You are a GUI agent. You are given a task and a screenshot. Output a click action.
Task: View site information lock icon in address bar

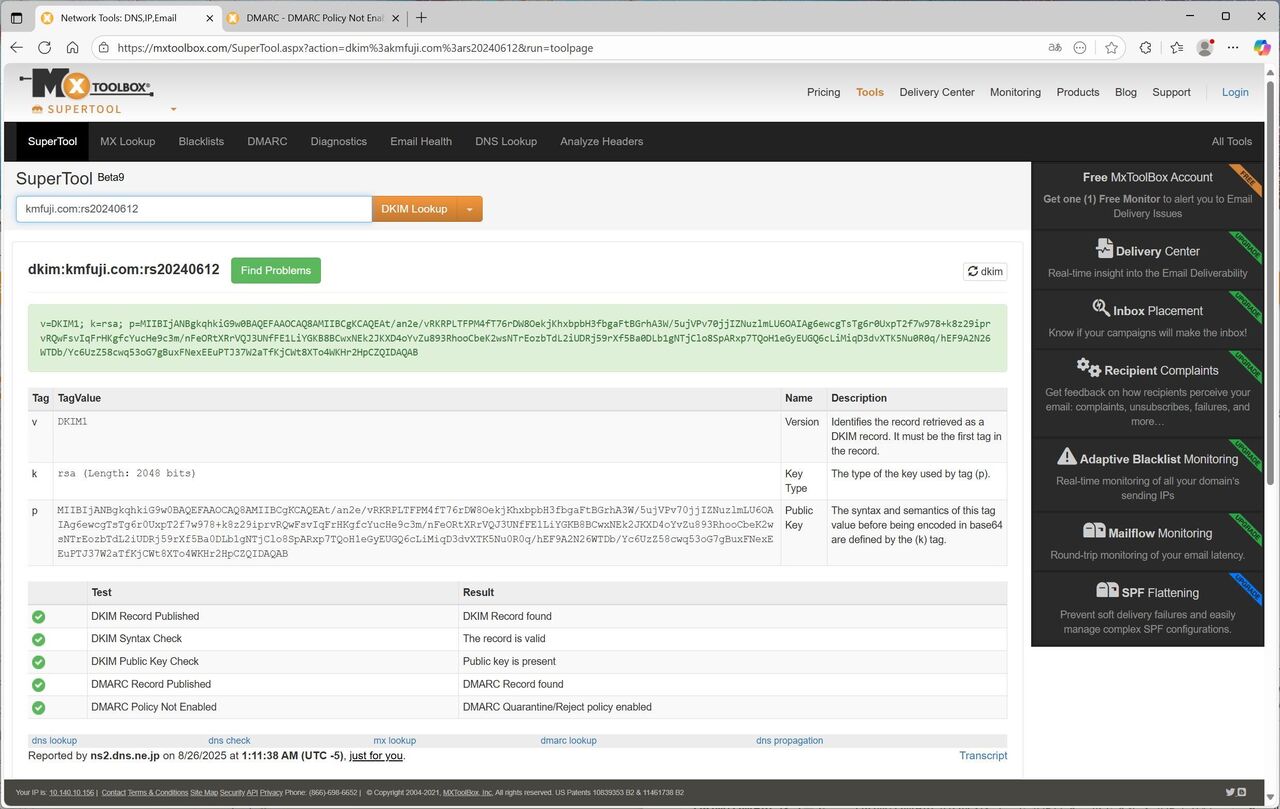tap(104, 47)
